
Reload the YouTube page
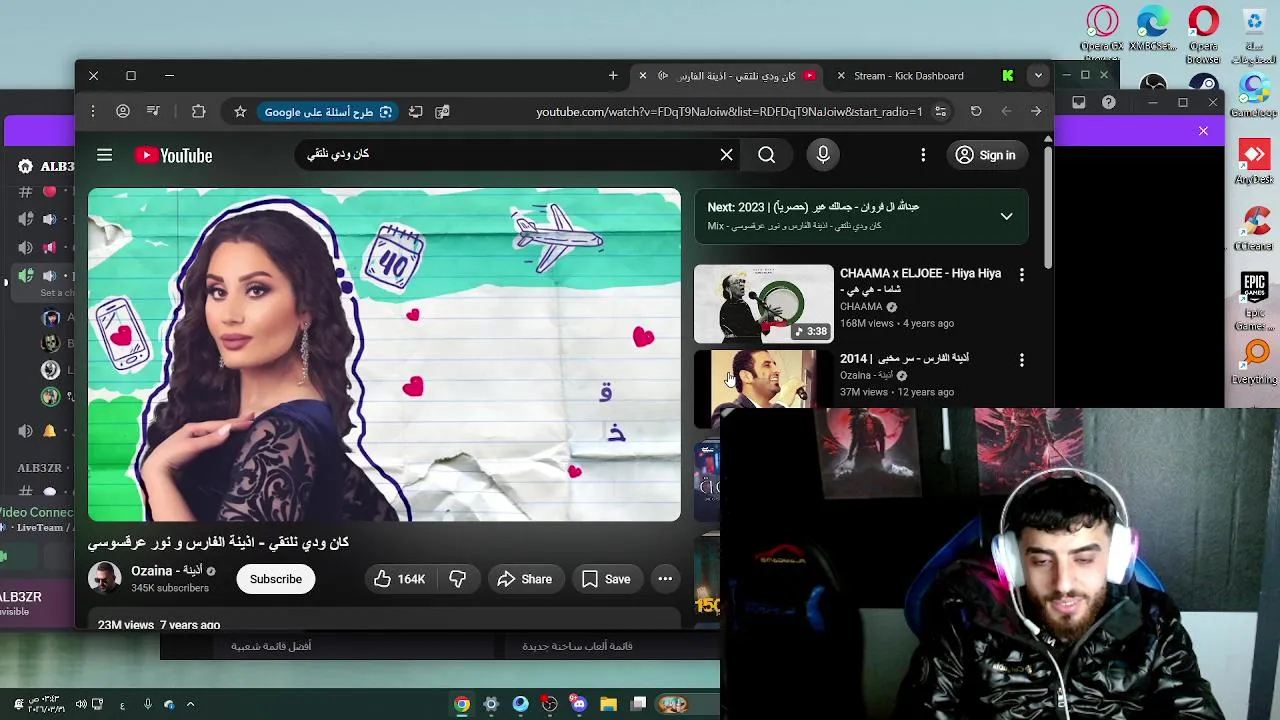(976, 112)
